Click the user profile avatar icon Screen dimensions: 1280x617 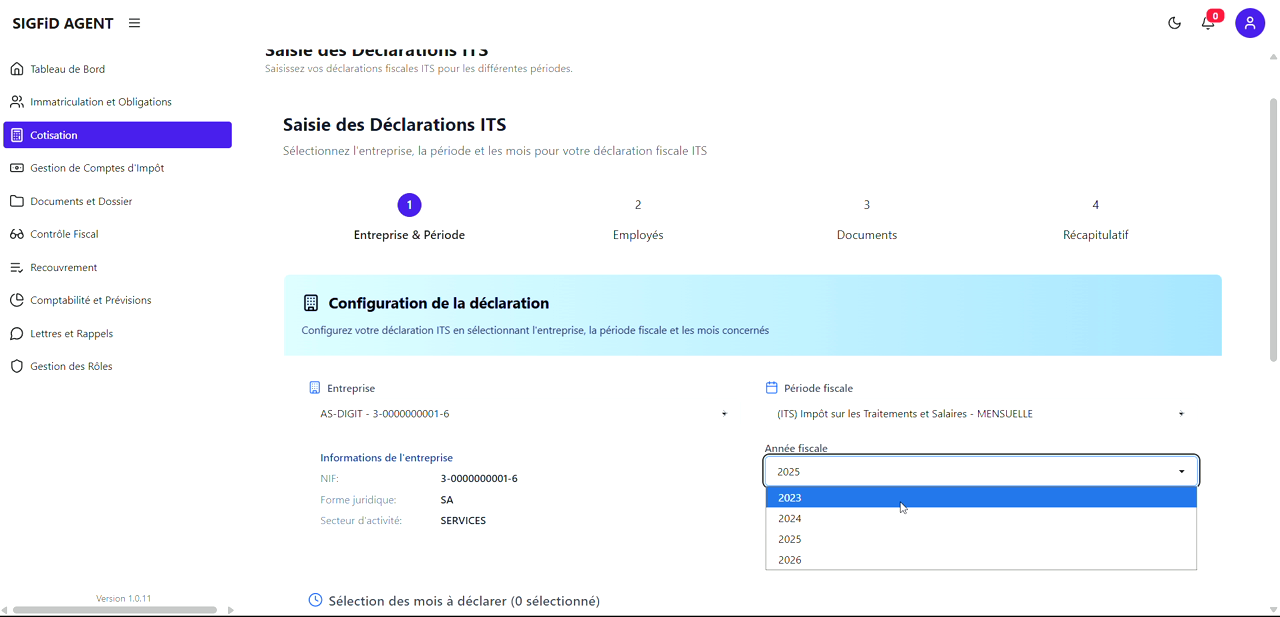click(x=1250, y=22)
